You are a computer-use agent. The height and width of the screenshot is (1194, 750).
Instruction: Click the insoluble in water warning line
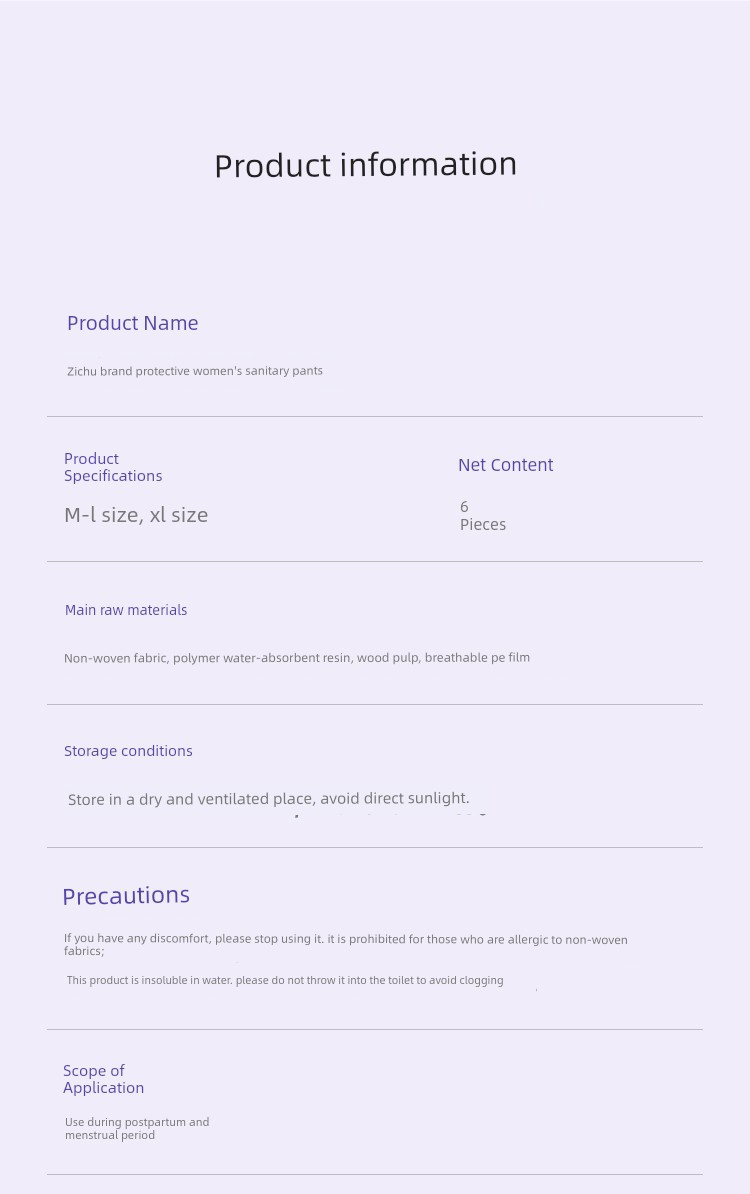[x=285, y=980]
